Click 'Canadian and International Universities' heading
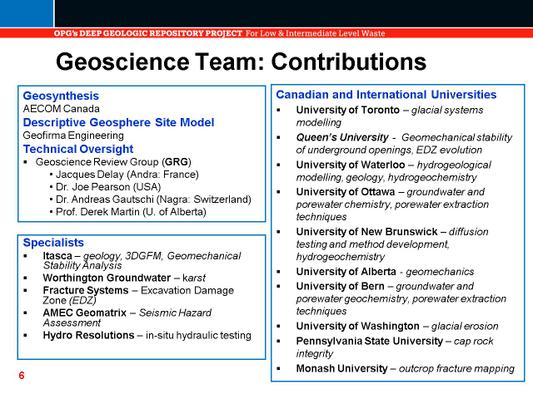The image size is (533, 399). pyautogui.click(x=386, y=94)
